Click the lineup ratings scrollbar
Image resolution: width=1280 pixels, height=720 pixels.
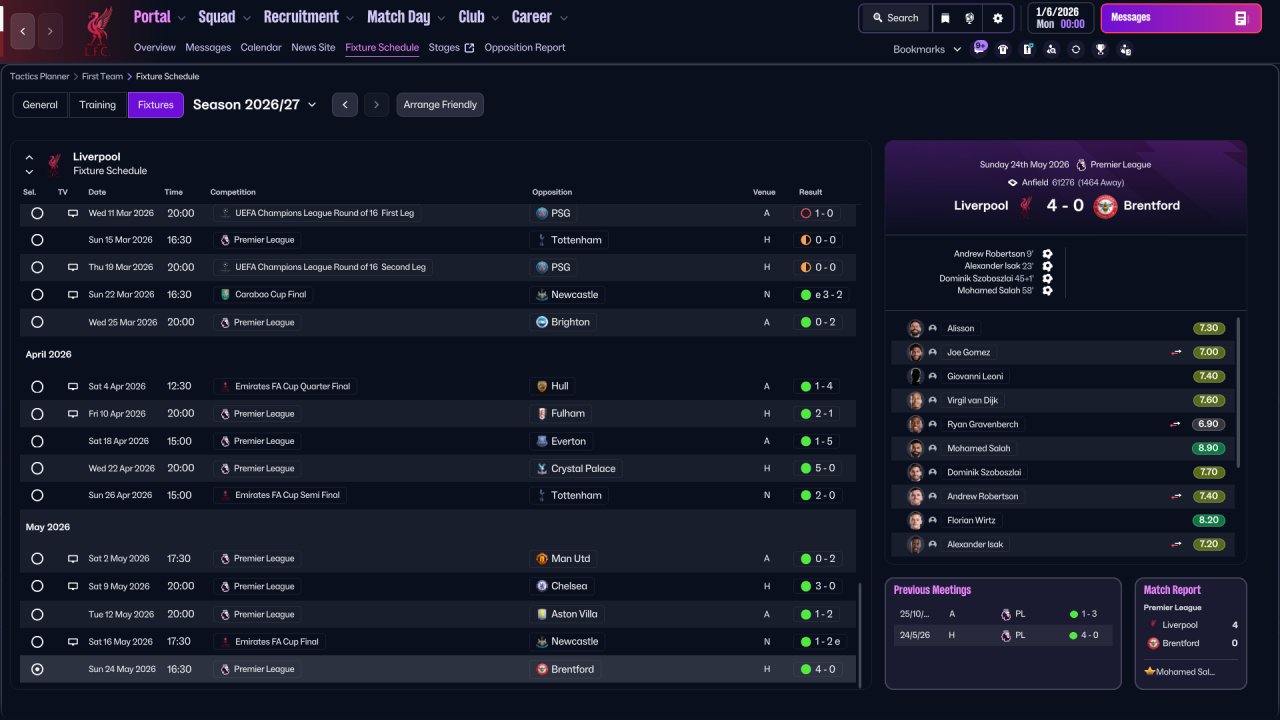click(1238, 392)
